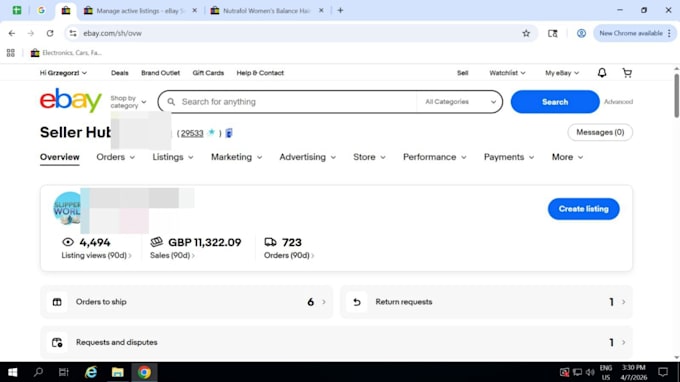Launch Internet Explorer from taskbar
Image resolution: width=680 pixels, height=382 pixels.
91,372
